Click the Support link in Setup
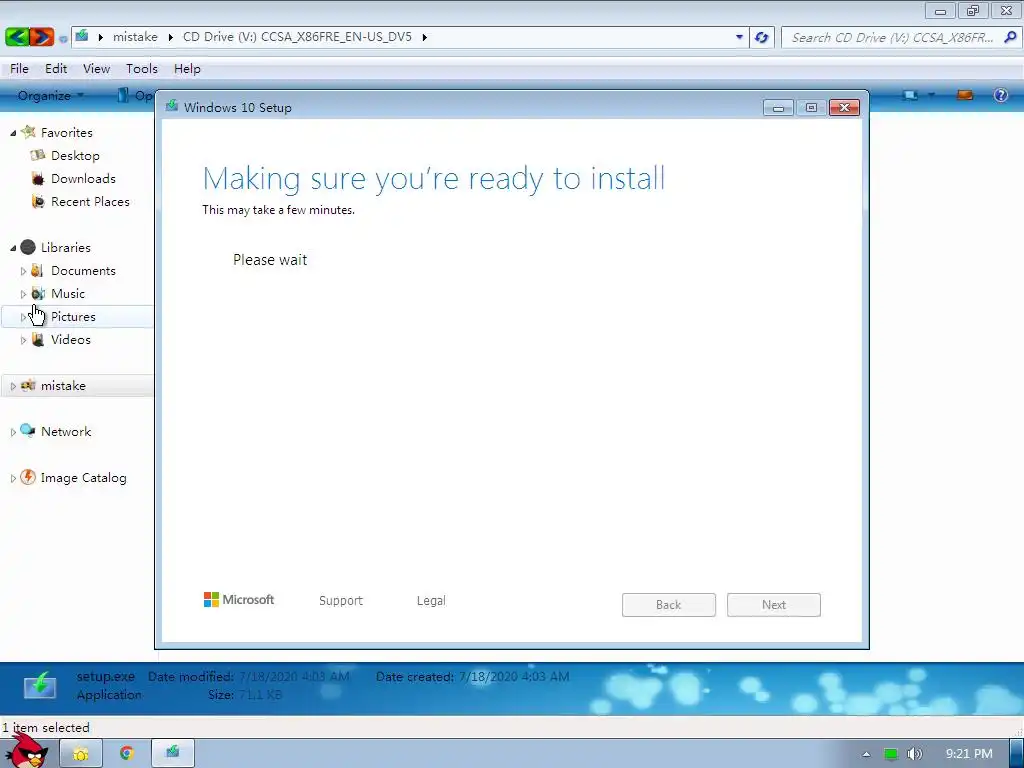The image size is (1024, 768). pos(341,600)
